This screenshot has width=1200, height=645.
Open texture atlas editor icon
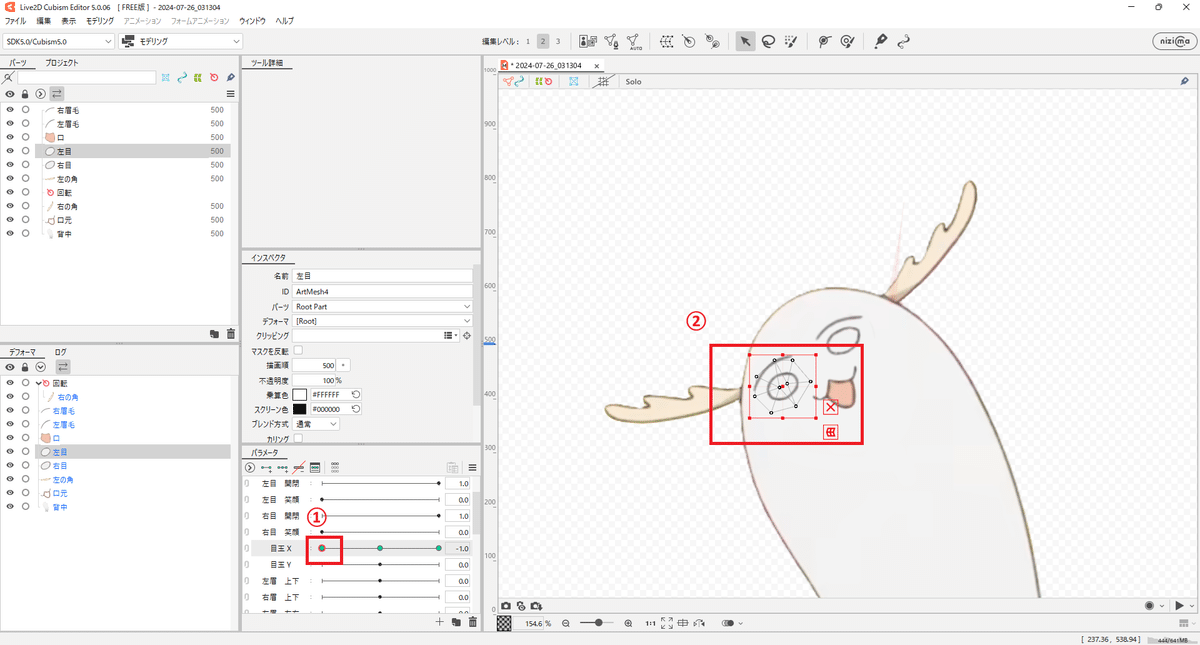(x=587, y=41)
